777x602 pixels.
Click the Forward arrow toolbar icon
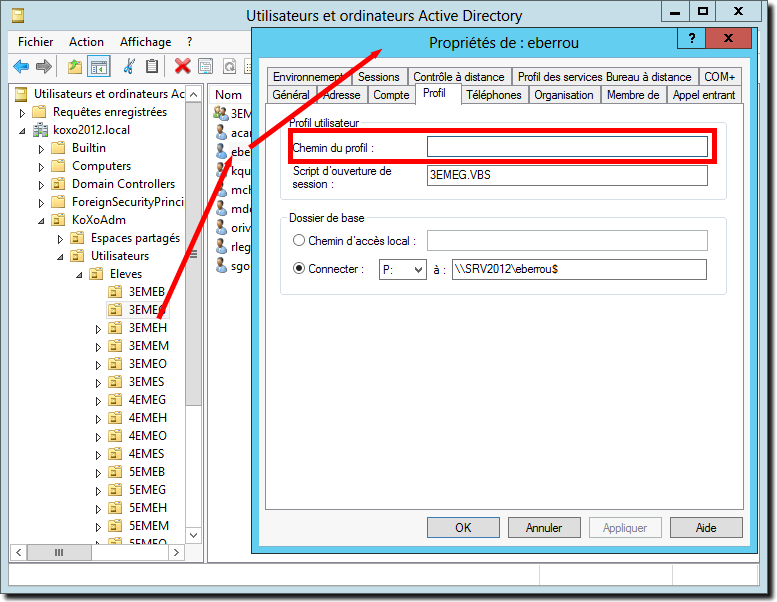pyautogui.click(x=43, y=66)
